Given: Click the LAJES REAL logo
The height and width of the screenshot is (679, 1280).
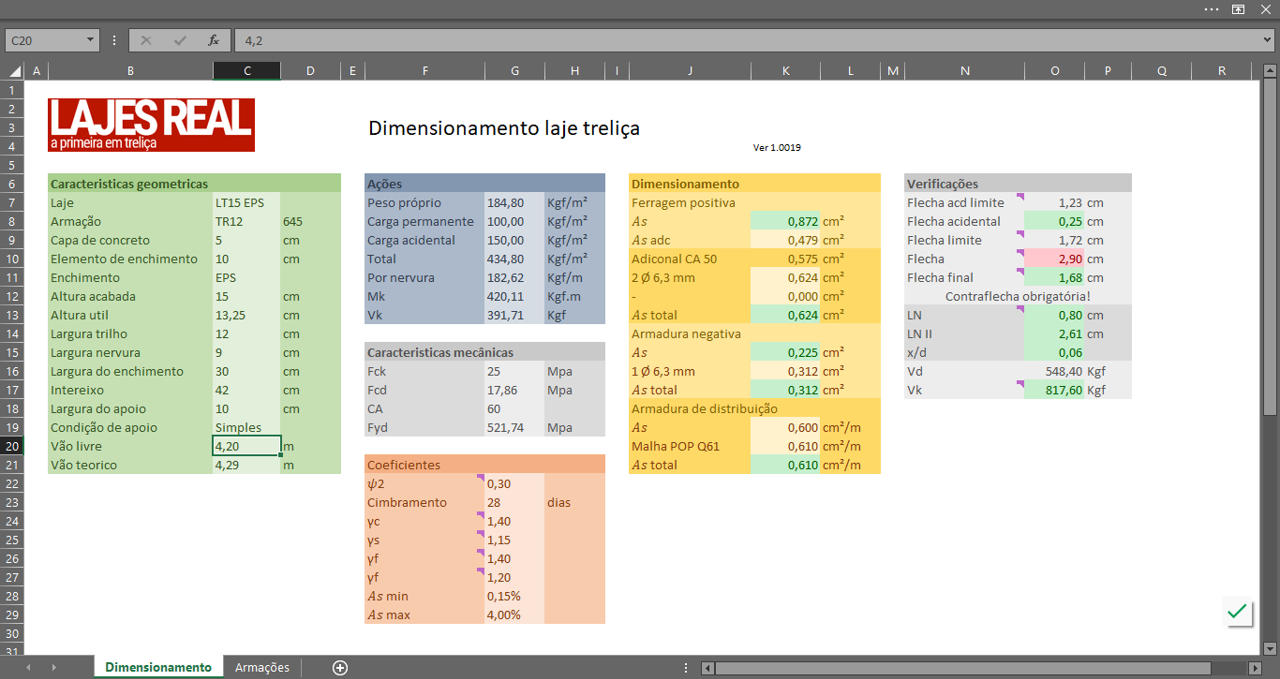Looking at the screenshot, I should coord(152,124).
